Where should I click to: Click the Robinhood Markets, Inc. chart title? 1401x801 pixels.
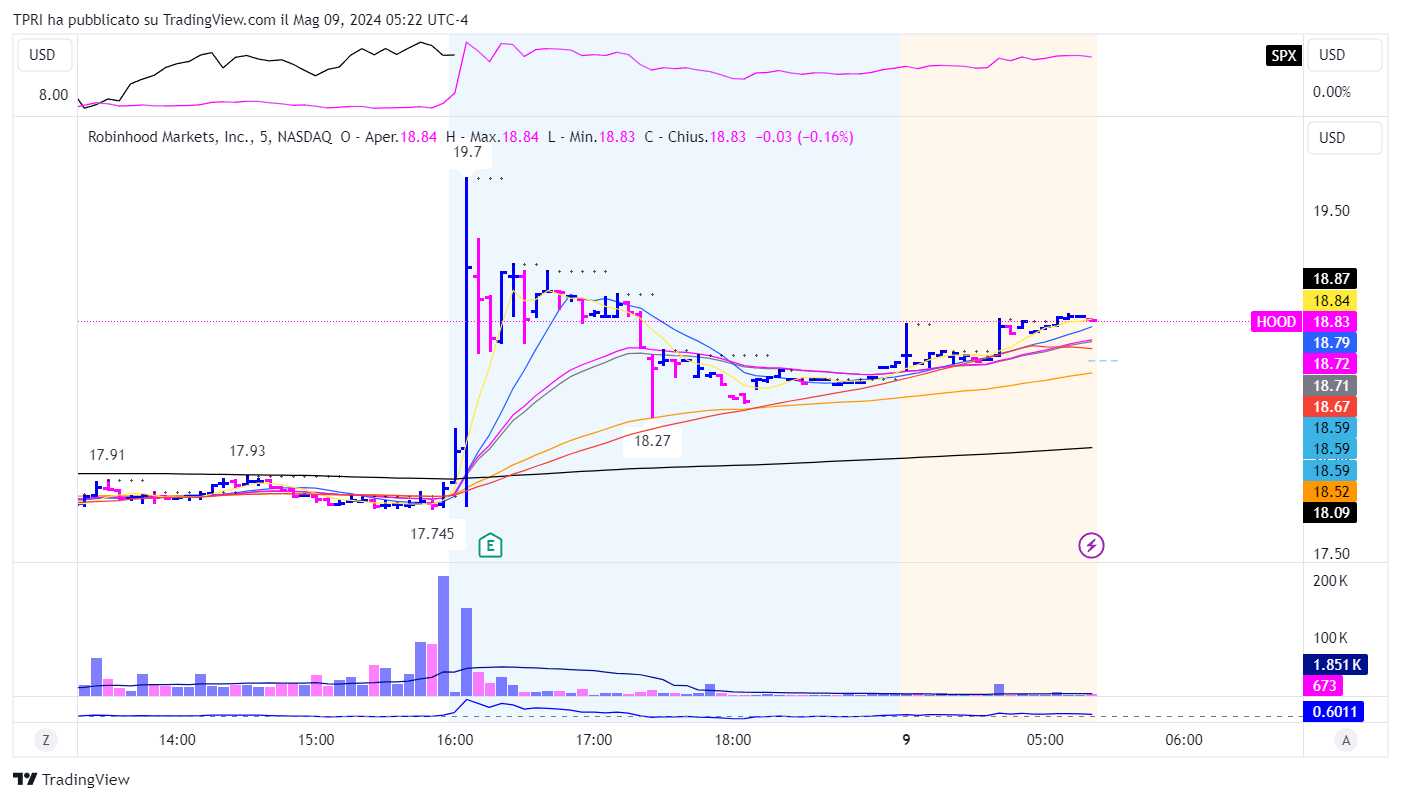(x=169, y=137)
